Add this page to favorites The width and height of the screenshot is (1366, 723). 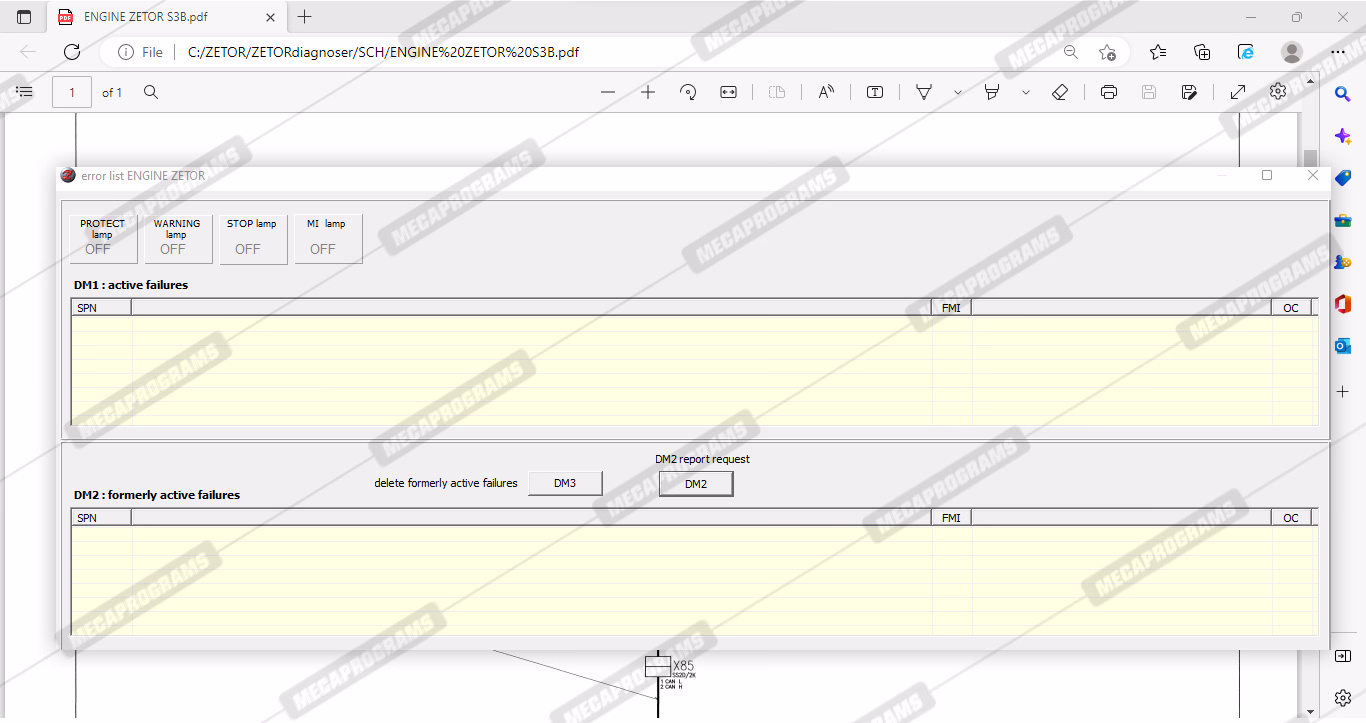1107,52
